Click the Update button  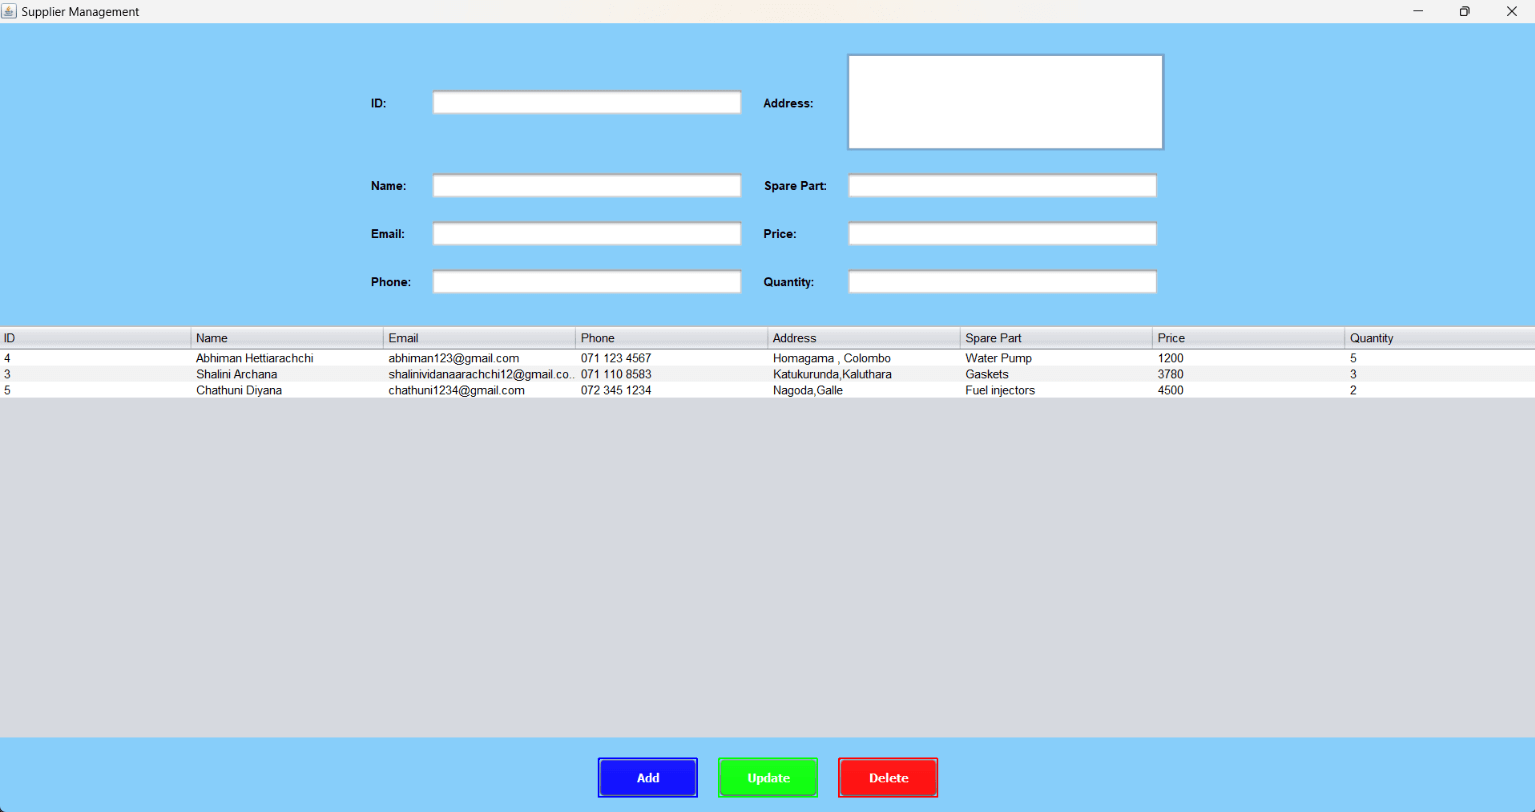click(767, 777)
